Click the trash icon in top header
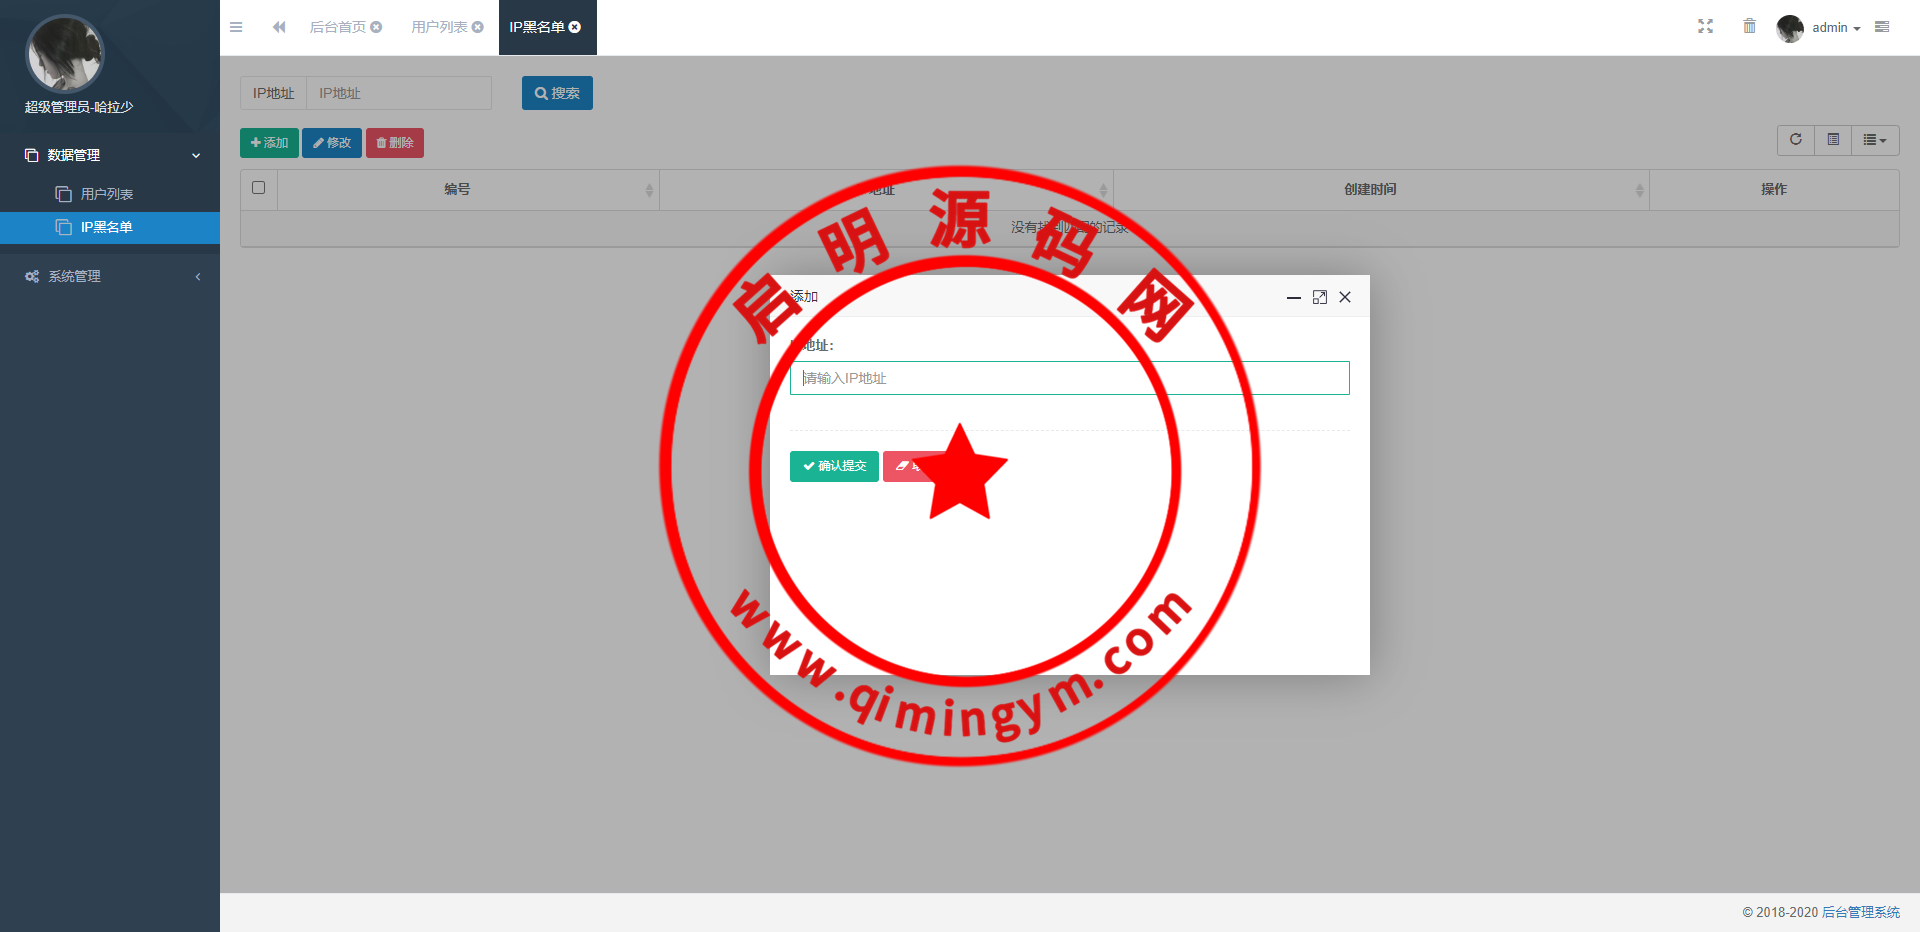Image resolution: width=1920 pixels, height=932 pixels. [1749, 27]
